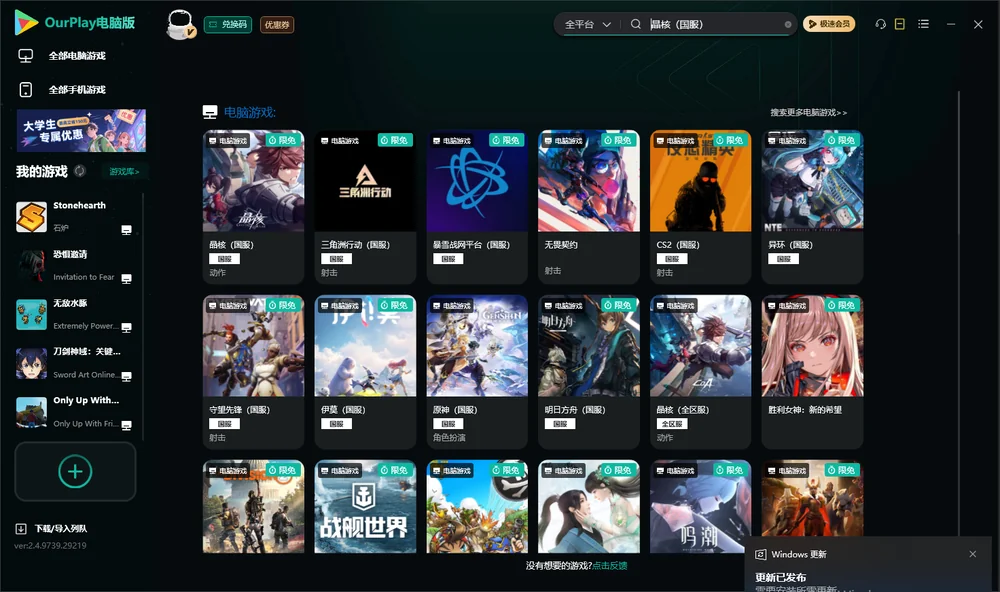Click PC badge icon on Invitation to Fear row
The image size is (1000, 592).
[126, 279]
